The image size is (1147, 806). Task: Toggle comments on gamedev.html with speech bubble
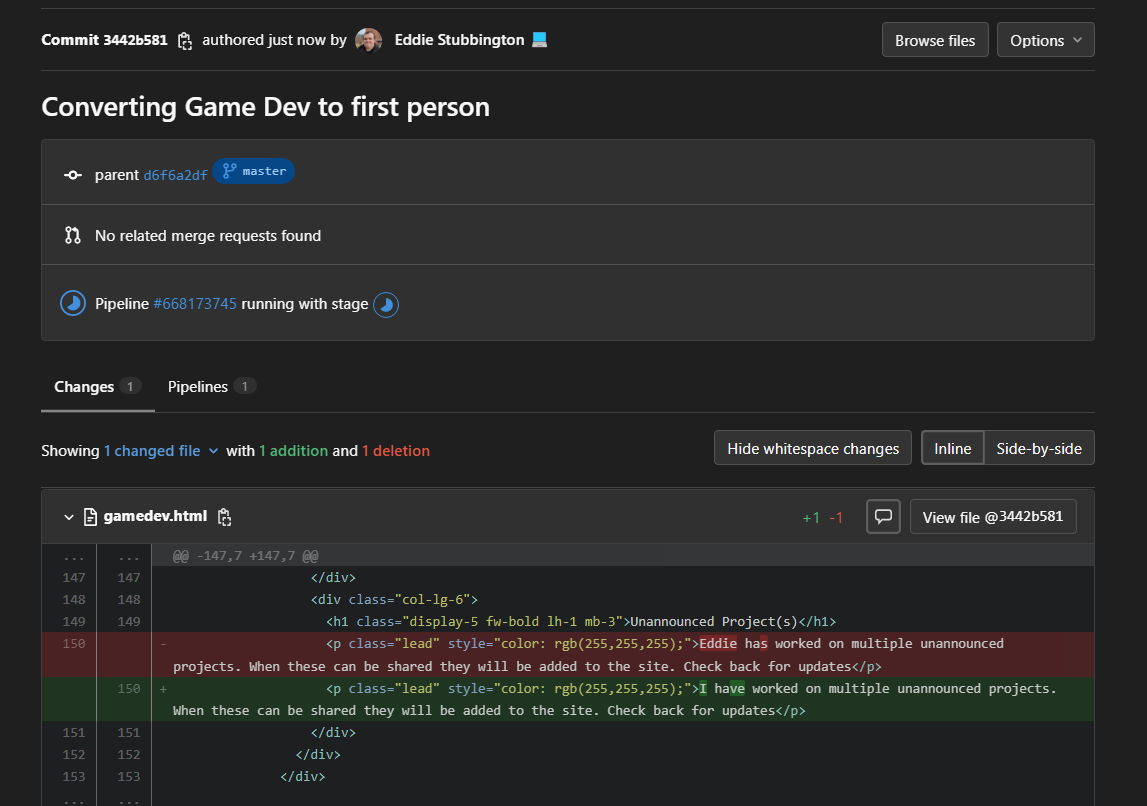pos(883,517)
